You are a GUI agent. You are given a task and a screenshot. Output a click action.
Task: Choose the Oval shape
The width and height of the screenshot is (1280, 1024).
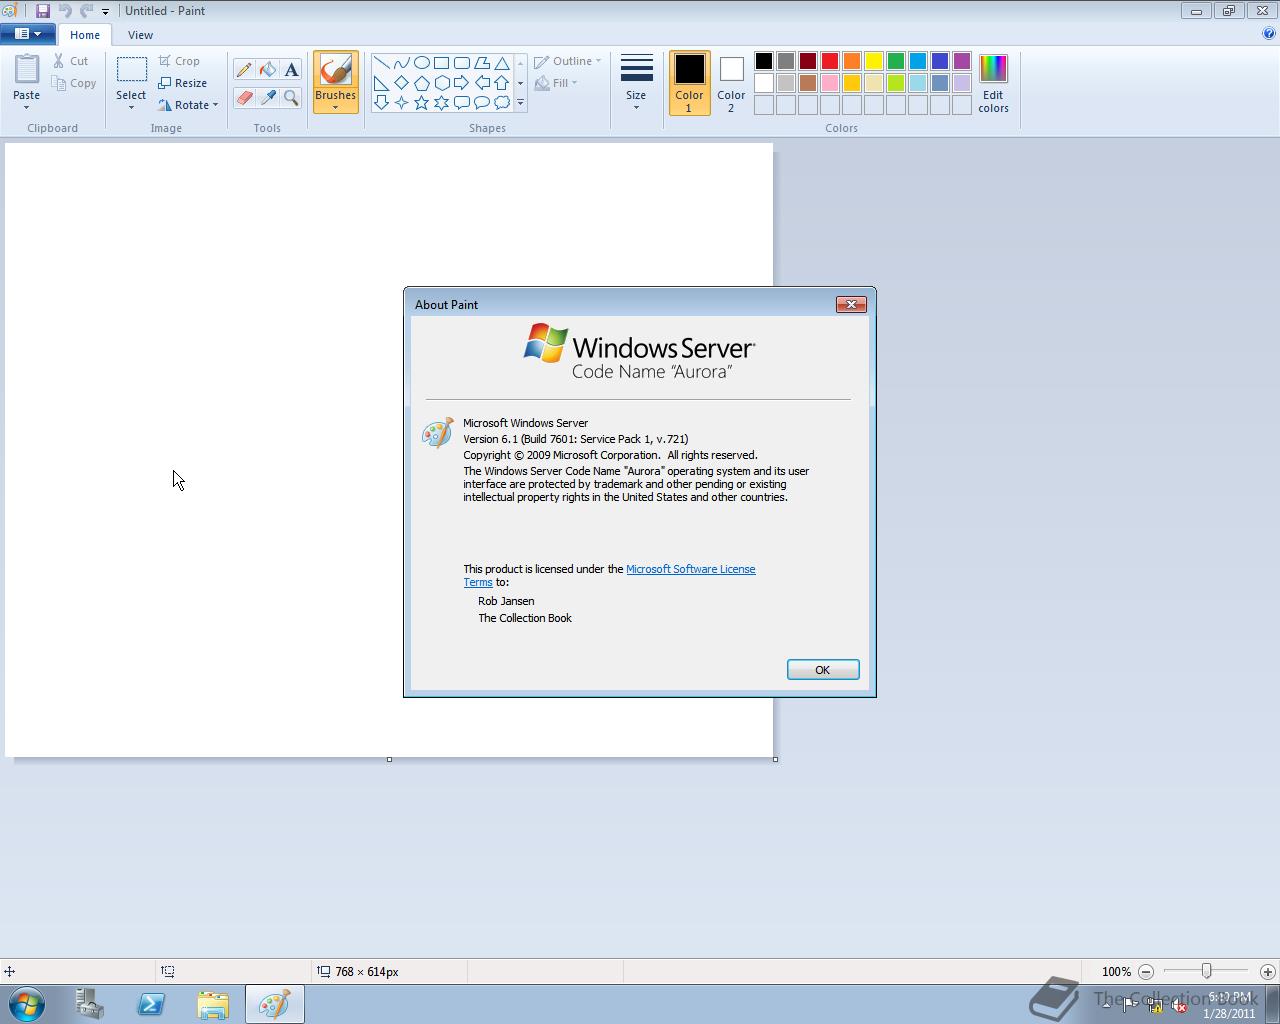(421, 62)
